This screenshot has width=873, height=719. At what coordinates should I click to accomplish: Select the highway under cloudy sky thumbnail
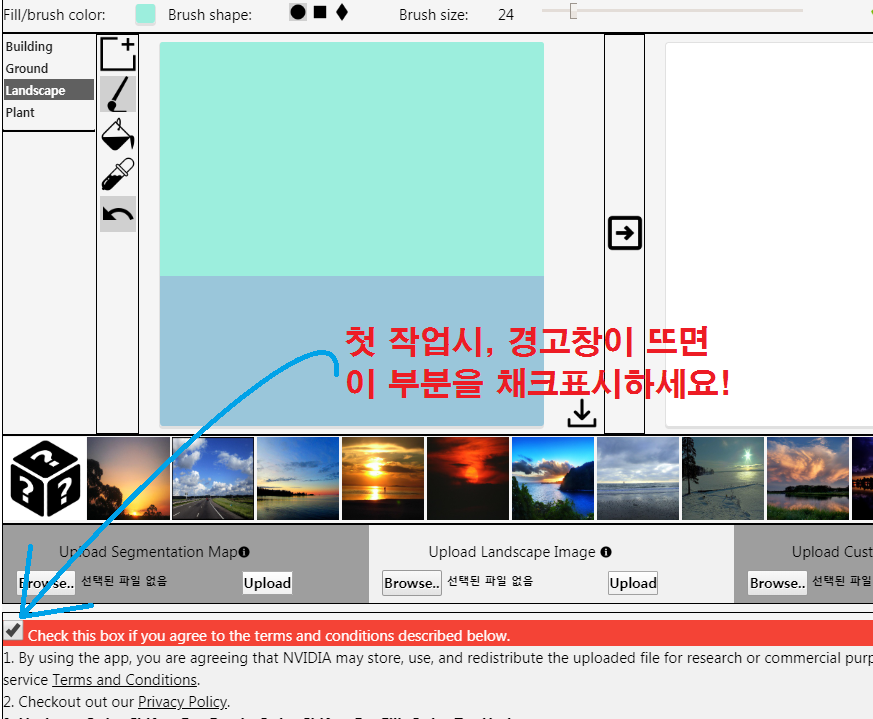tap(213, 478)
